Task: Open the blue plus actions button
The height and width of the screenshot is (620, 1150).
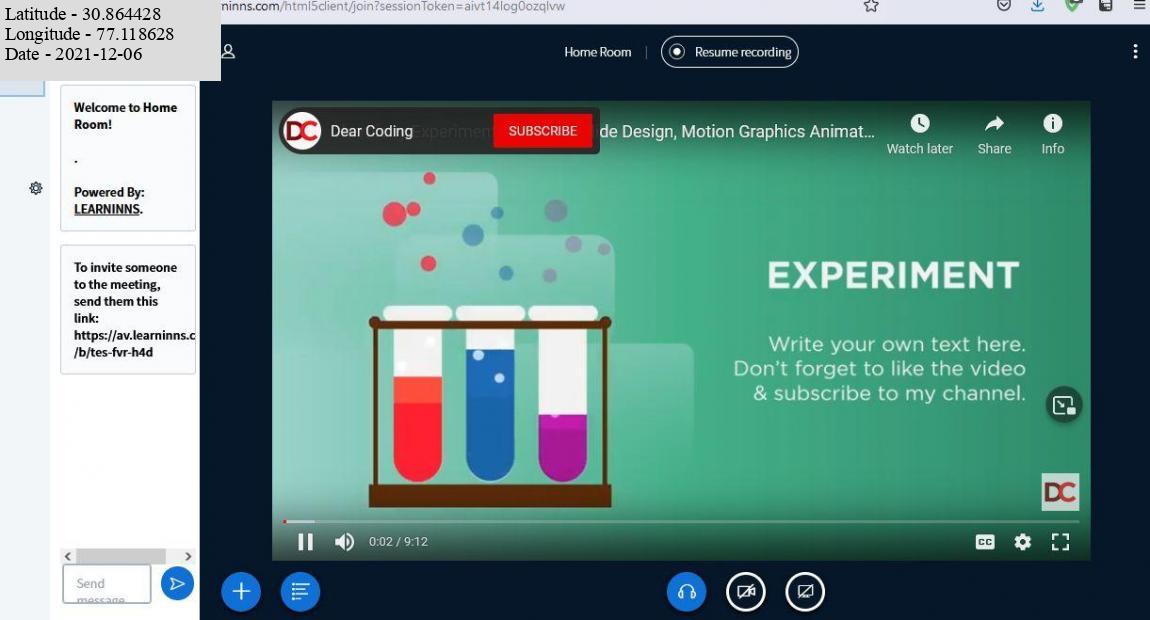Action: tap(241, 591)
